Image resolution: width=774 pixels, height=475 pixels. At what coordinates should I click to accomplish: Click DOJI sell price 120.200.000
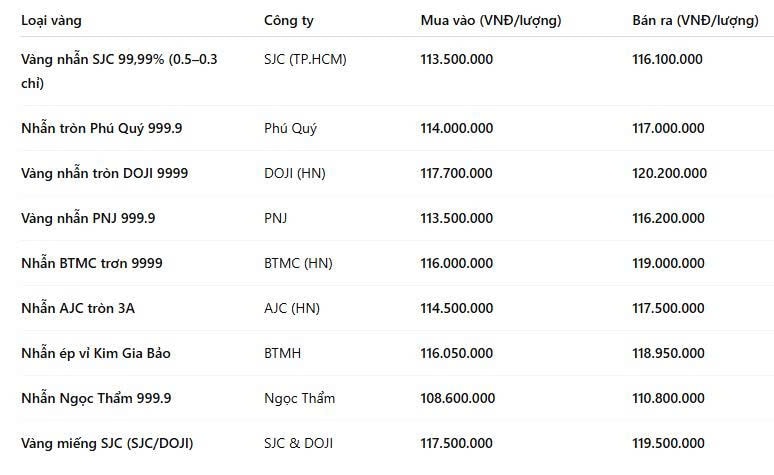pos(669,173)
